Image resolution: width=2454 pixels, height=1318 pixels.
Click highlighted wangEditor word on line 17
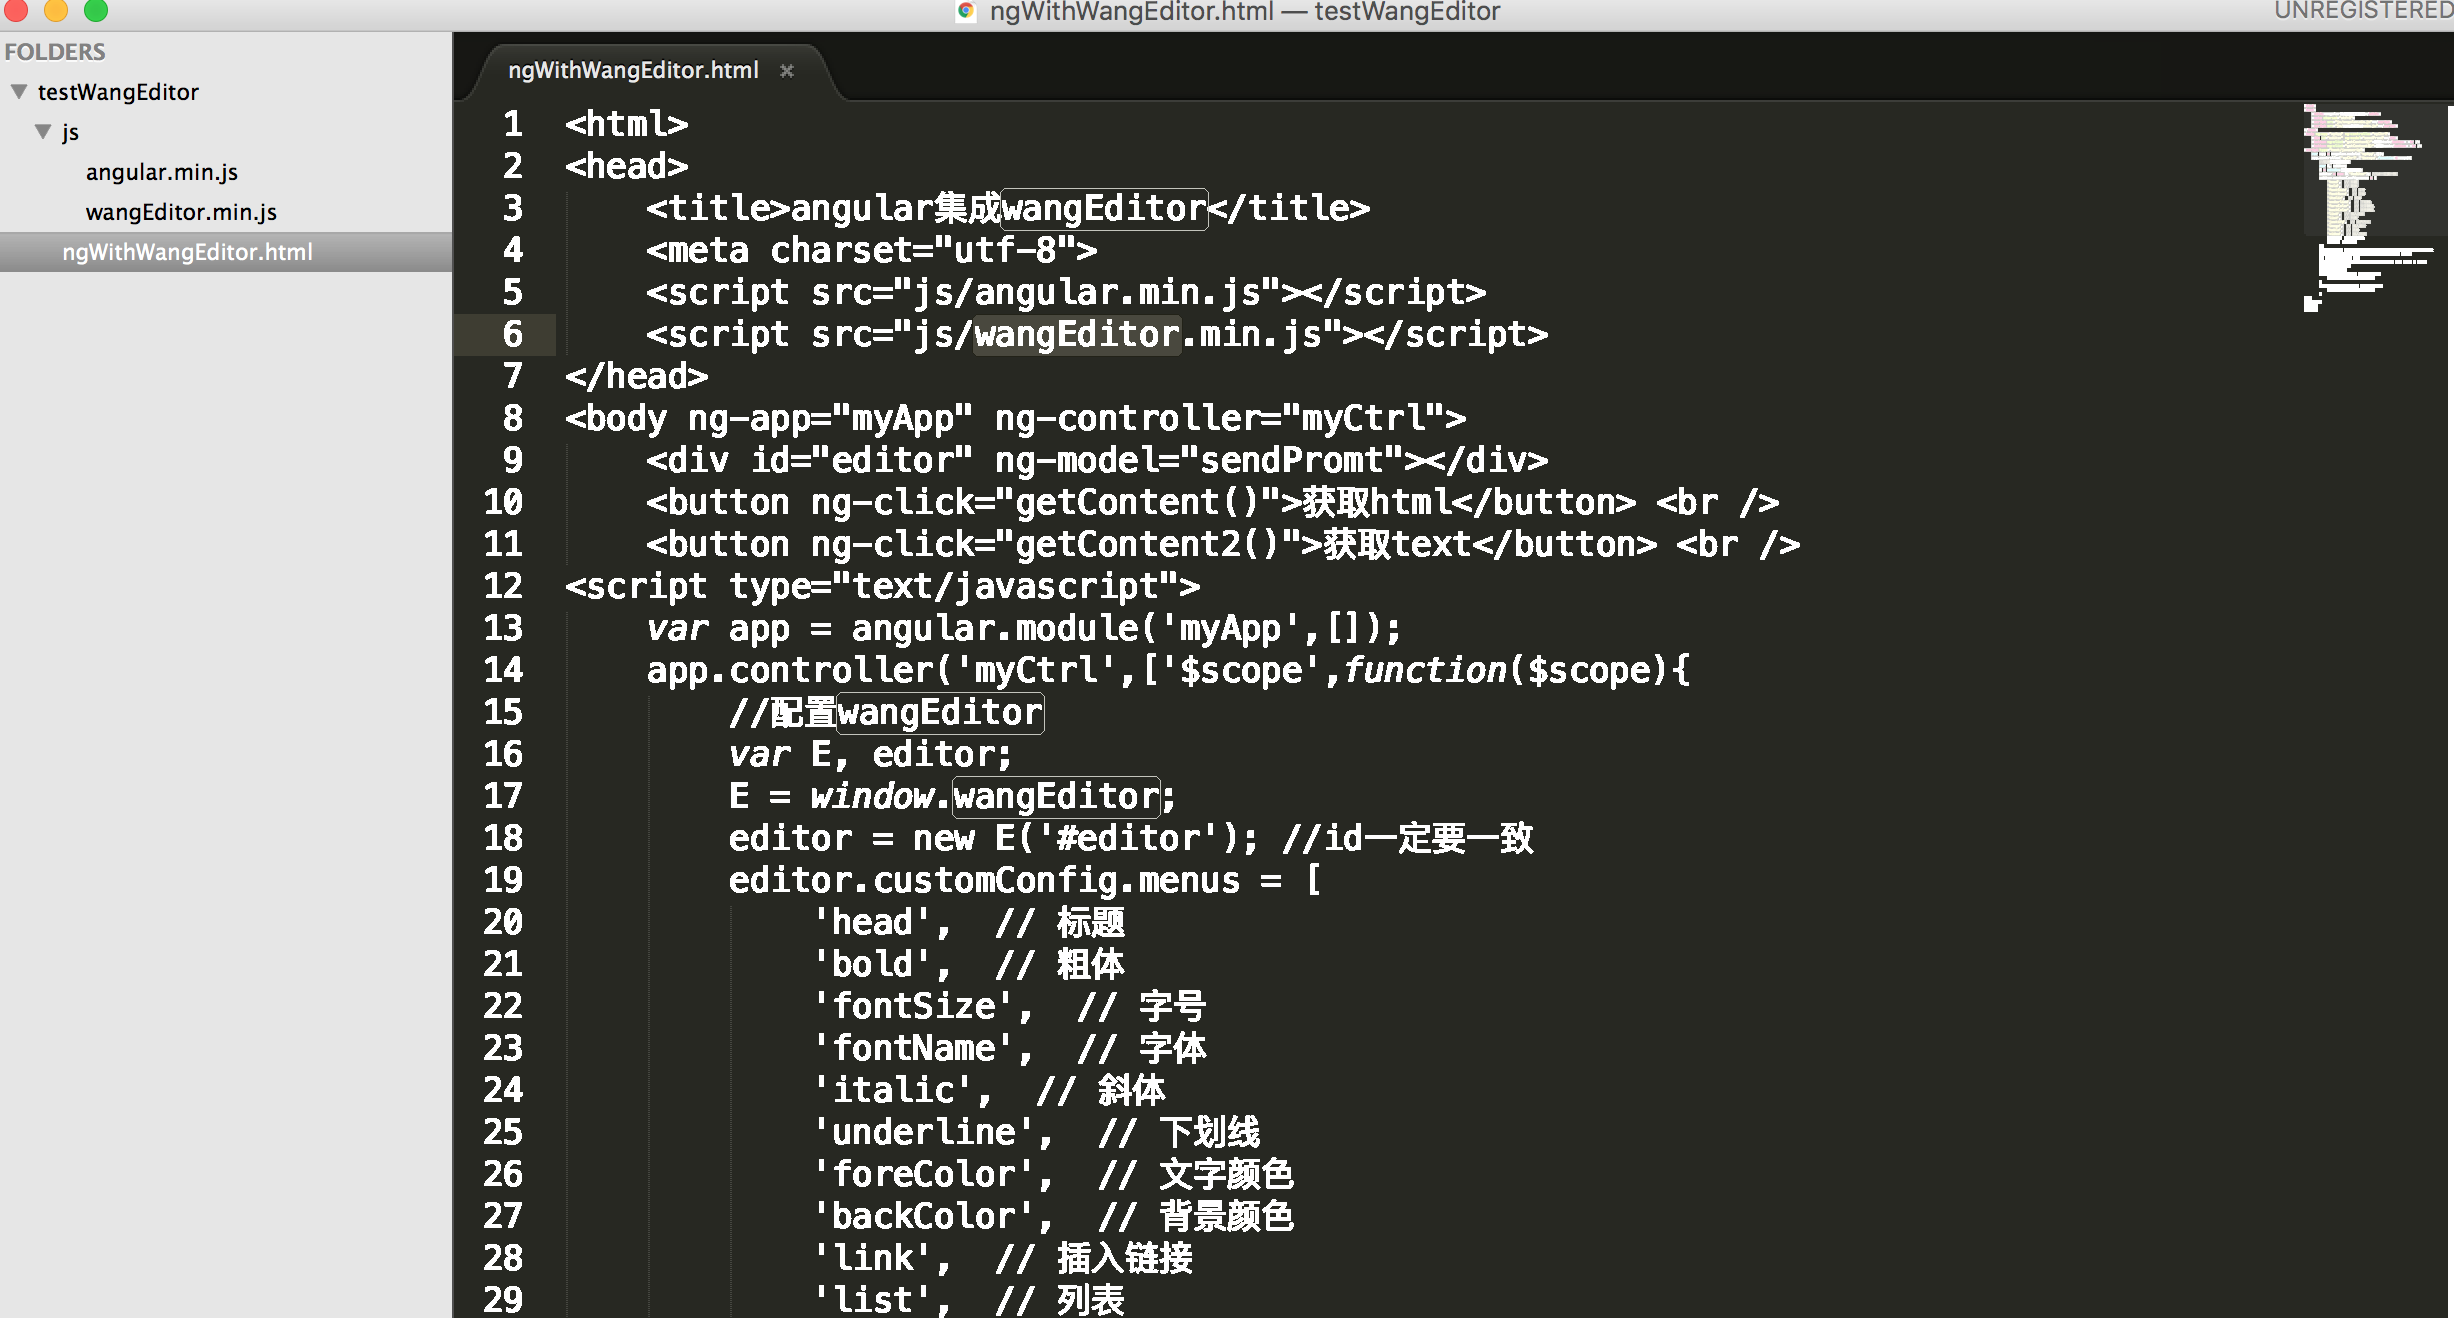click(x=1056, y=797)
